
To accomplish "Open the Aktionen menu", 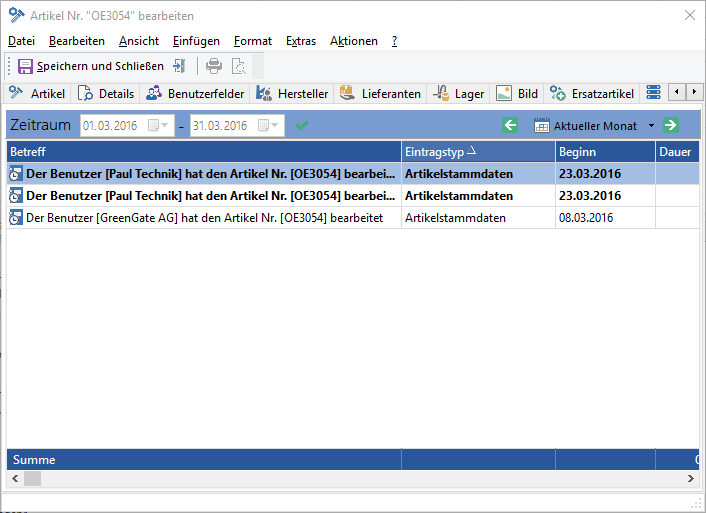I will pos(353,41).
